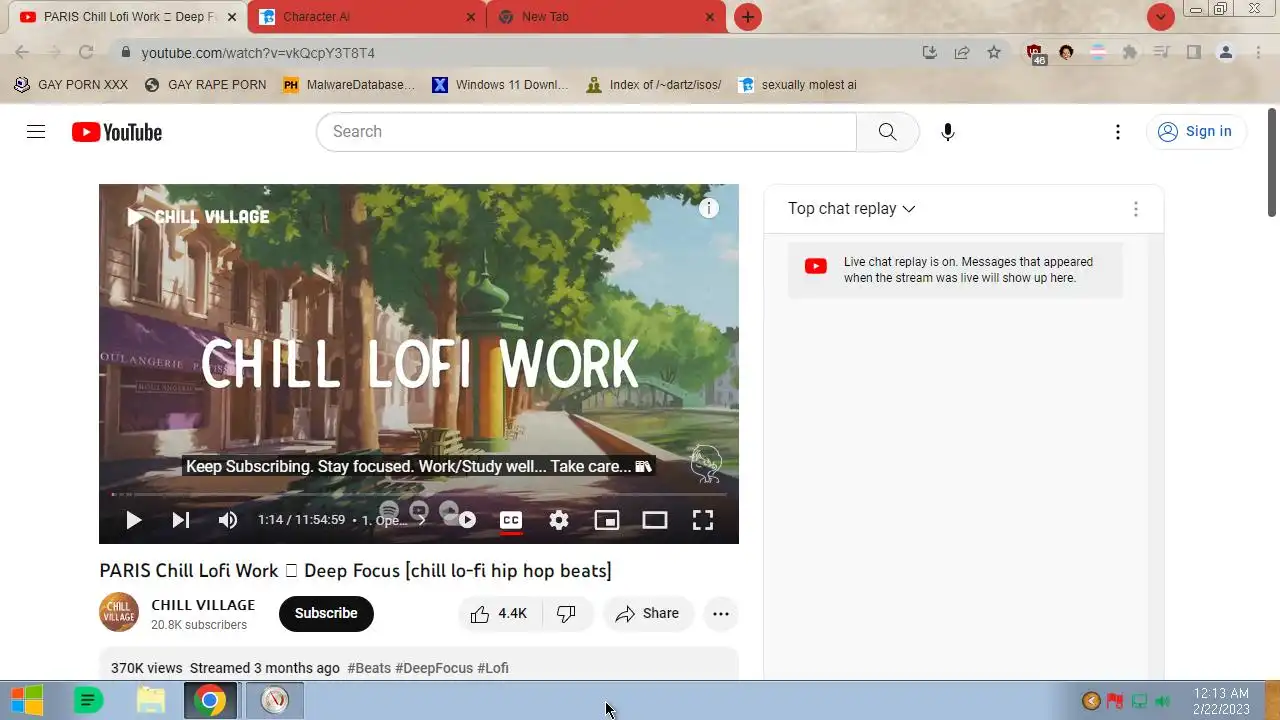This screenshot has width=1280, height=720.
Task: Click the #Lofi hashtag
Action: [493, 668]
